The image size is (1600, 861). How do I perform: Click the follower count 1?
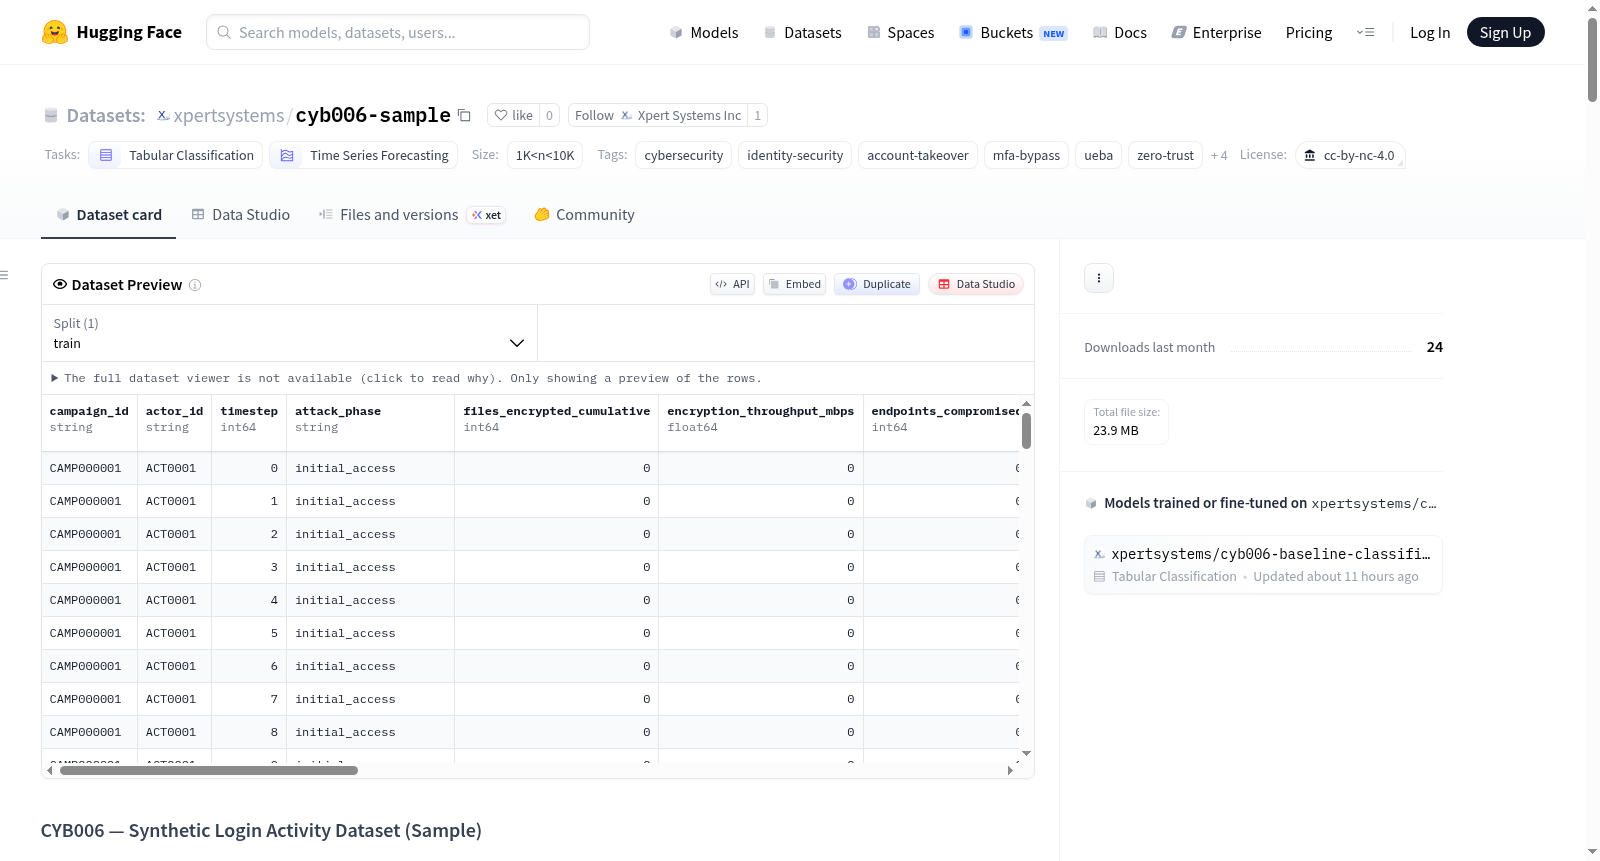click(x=758, y=115)
